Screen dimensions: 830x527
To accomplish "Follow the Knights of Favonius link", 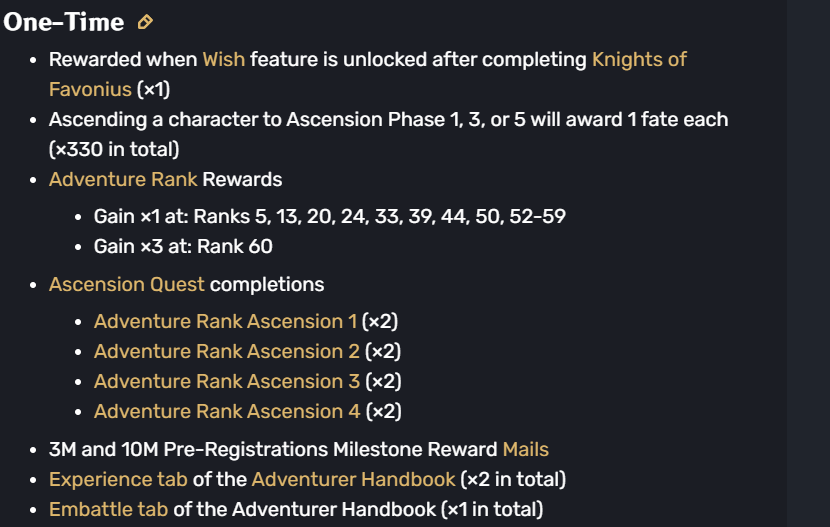I will point(639,59).
